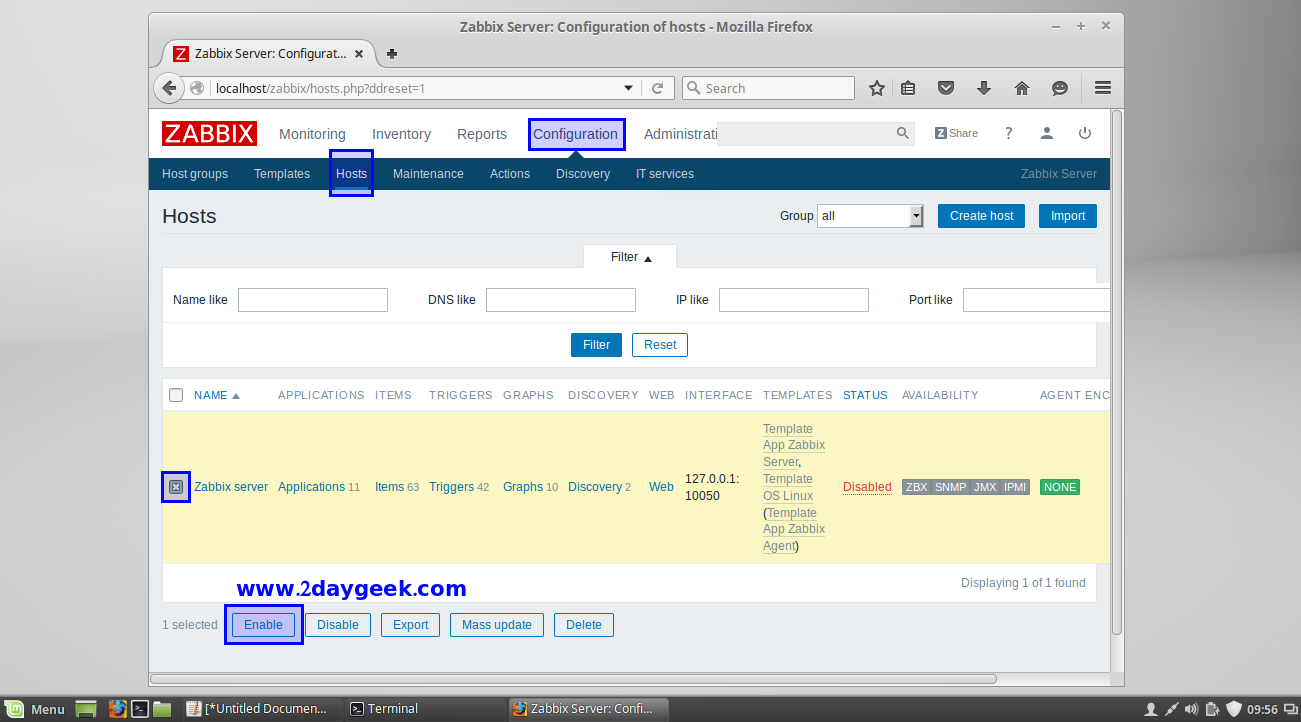Open the Maintenance submenu tab
1301x722 pixels.
(428, 174)
